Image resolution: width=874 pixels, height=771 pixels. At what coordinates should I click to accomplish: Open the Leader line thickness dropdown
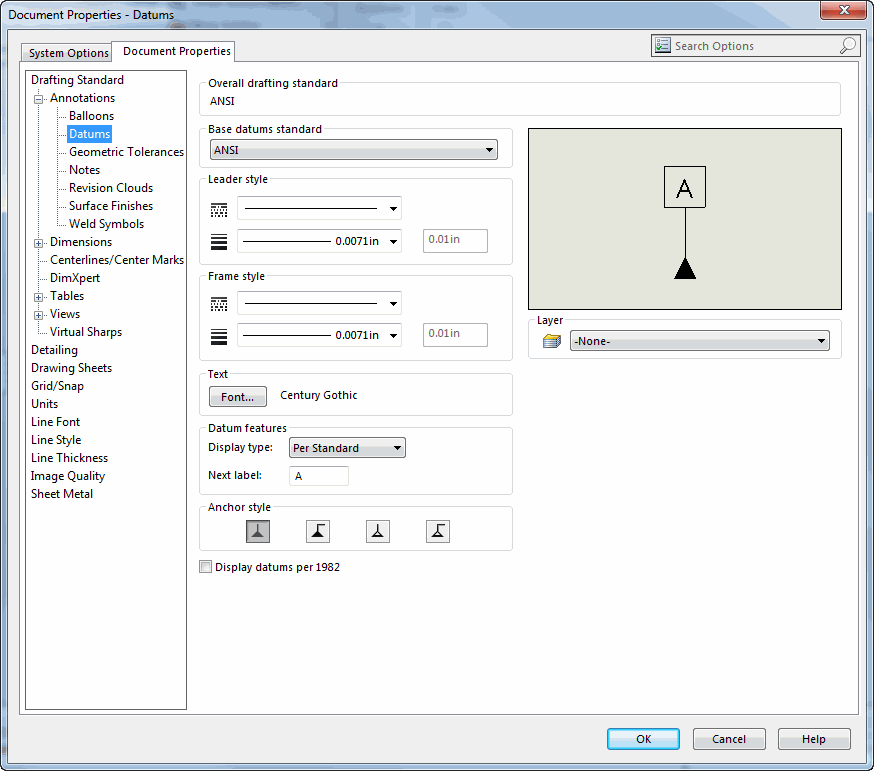(x=319, y=241)
